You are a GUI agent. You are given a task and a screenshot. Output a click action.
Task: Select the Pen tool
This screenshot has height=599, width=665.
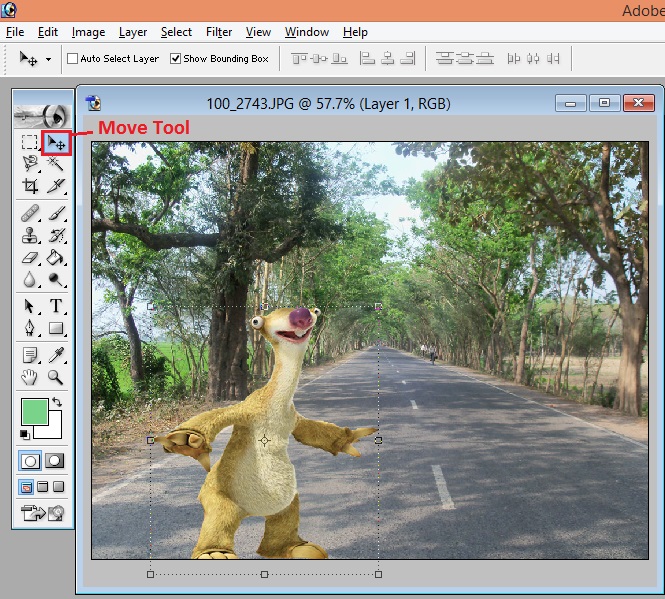coord(30,328)
